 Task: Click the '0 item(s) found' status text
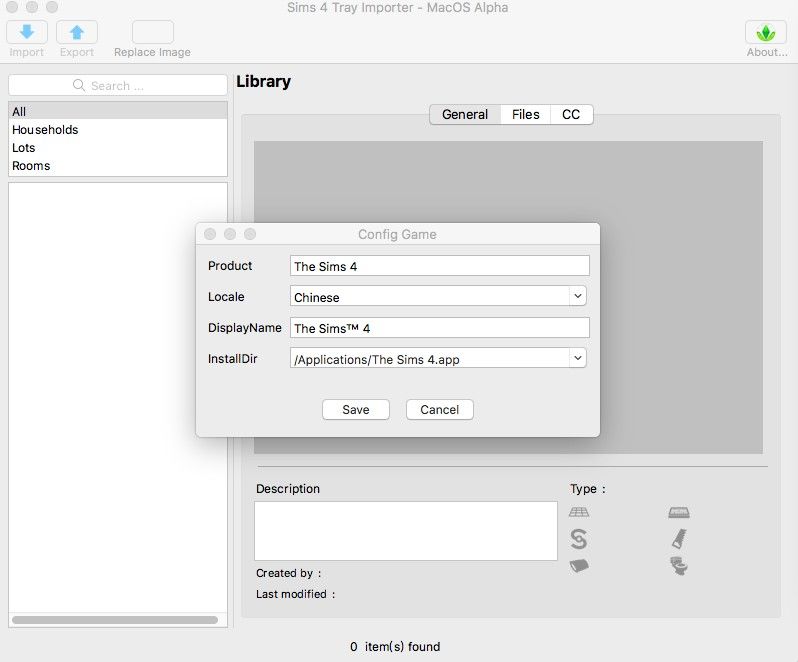pyautogui.click(x=395, y=647)
